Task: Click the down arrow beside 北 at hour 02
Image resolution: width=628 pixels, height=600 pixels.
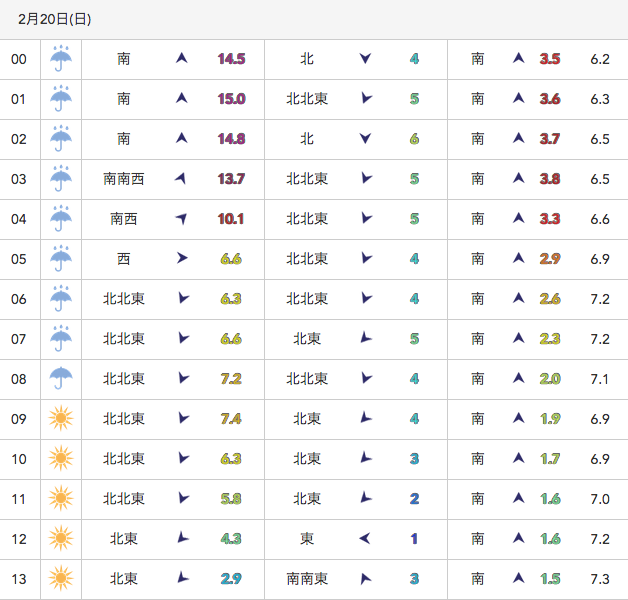Action: (365, 139)
